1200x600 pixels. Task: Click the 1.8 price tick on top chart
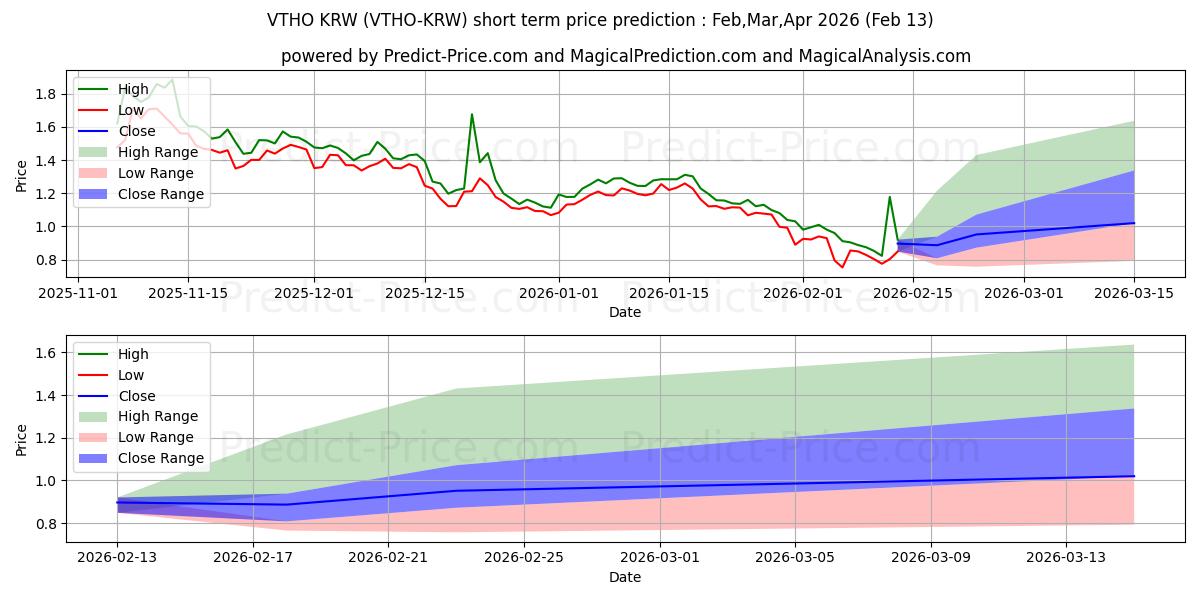pyautogui.click(x=46, y=94)
